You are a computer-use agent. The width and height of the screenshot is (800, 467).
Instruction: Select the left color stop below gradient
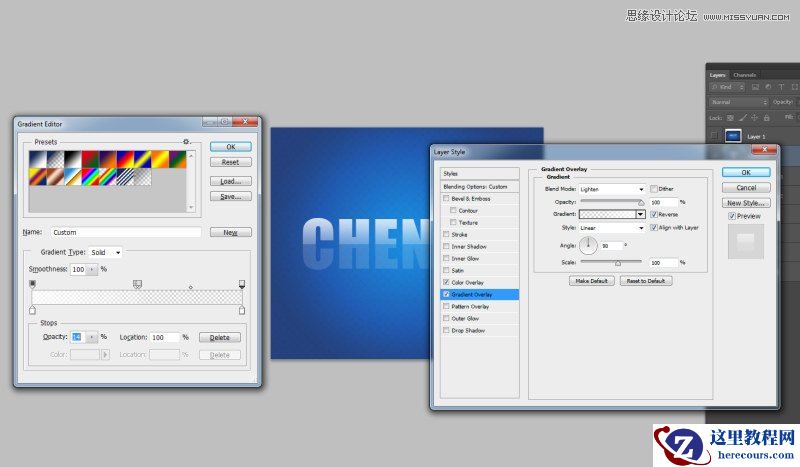[x=33, y=310]
